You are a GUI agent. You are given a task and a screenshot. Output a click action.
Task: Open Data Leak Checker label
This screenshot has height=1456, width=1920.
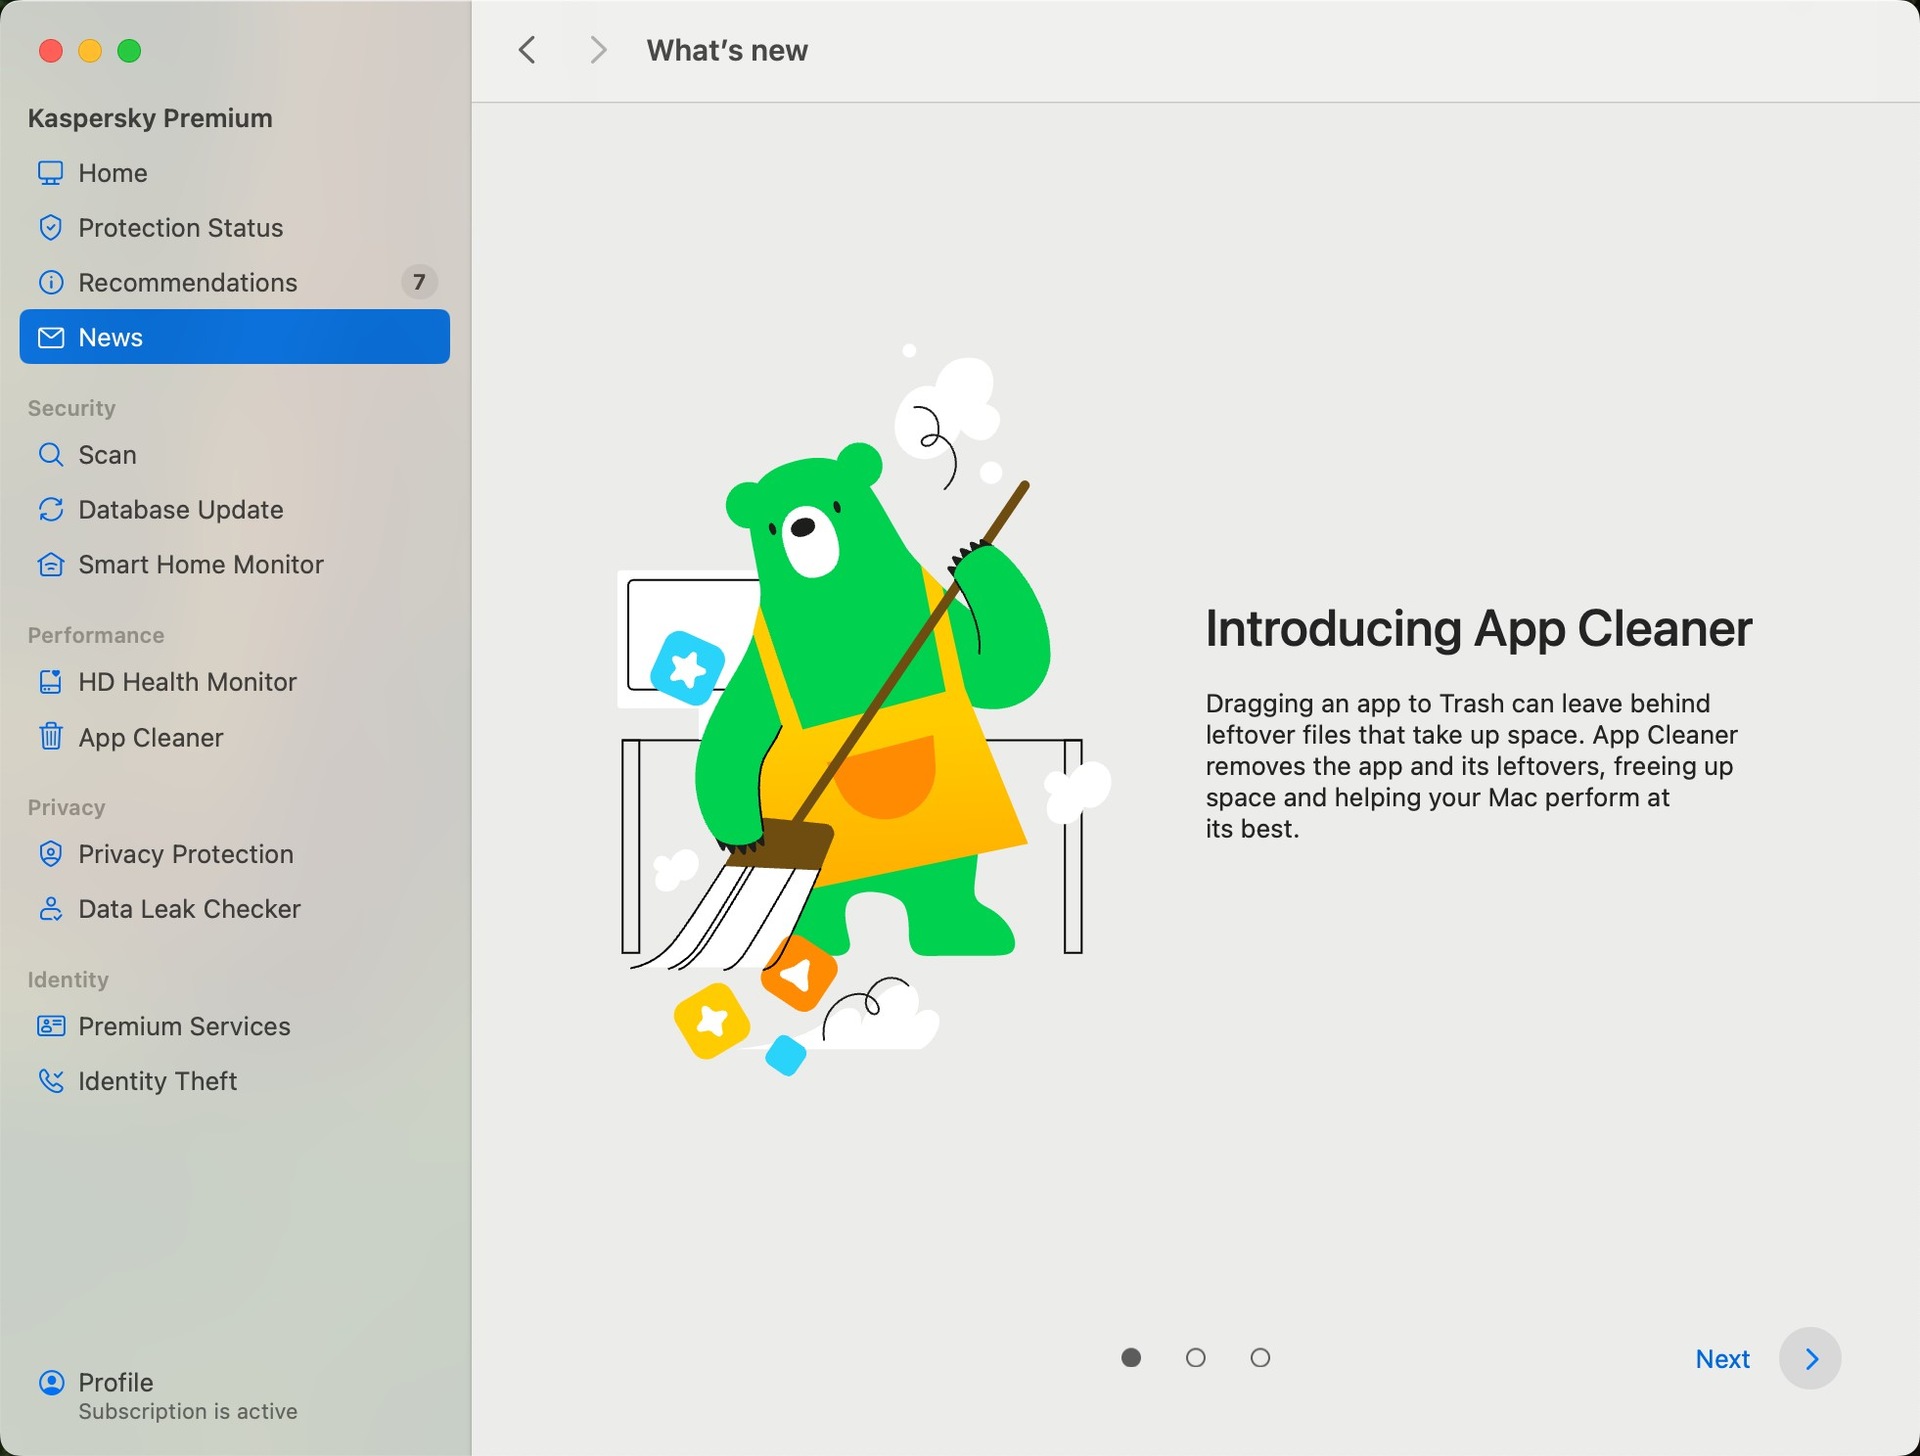tap(189, 909)
